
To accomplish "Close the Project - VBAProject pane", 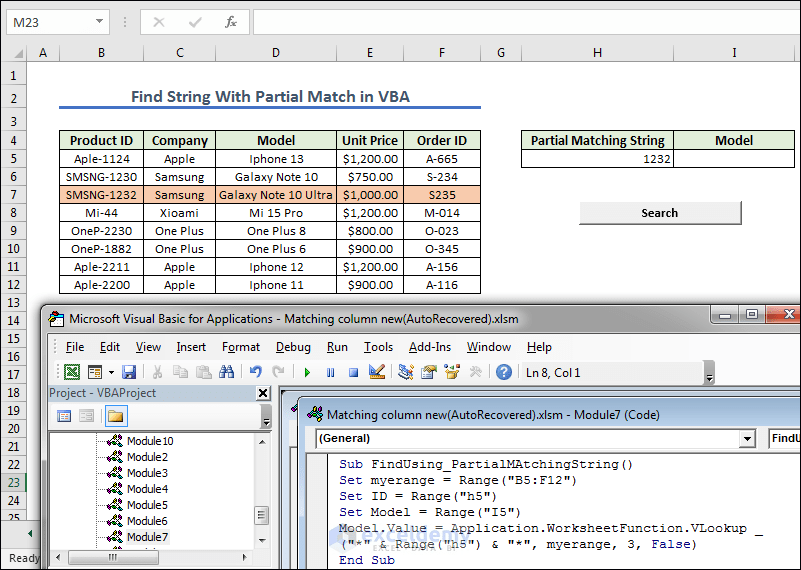I will [x=263, y=393].
